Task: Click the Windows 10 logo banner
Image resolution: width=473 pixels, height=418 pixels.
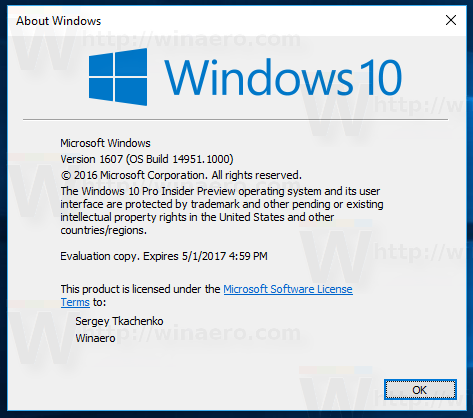Action: (x=245, y=77)
